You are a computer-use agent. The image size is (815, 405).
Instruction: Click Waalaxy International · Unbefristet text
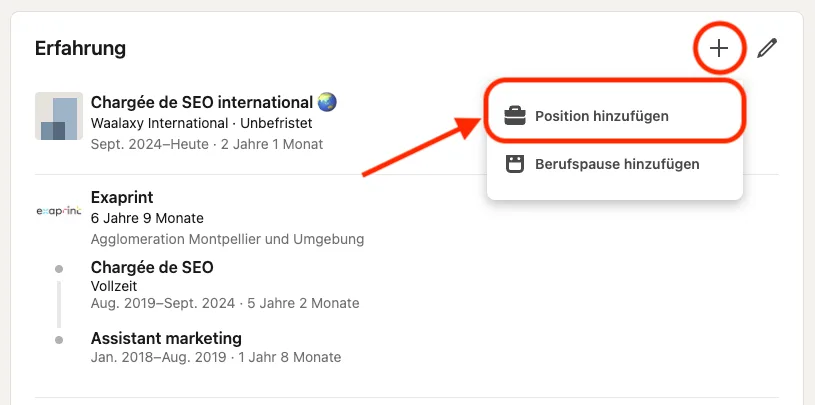point(202,123)
